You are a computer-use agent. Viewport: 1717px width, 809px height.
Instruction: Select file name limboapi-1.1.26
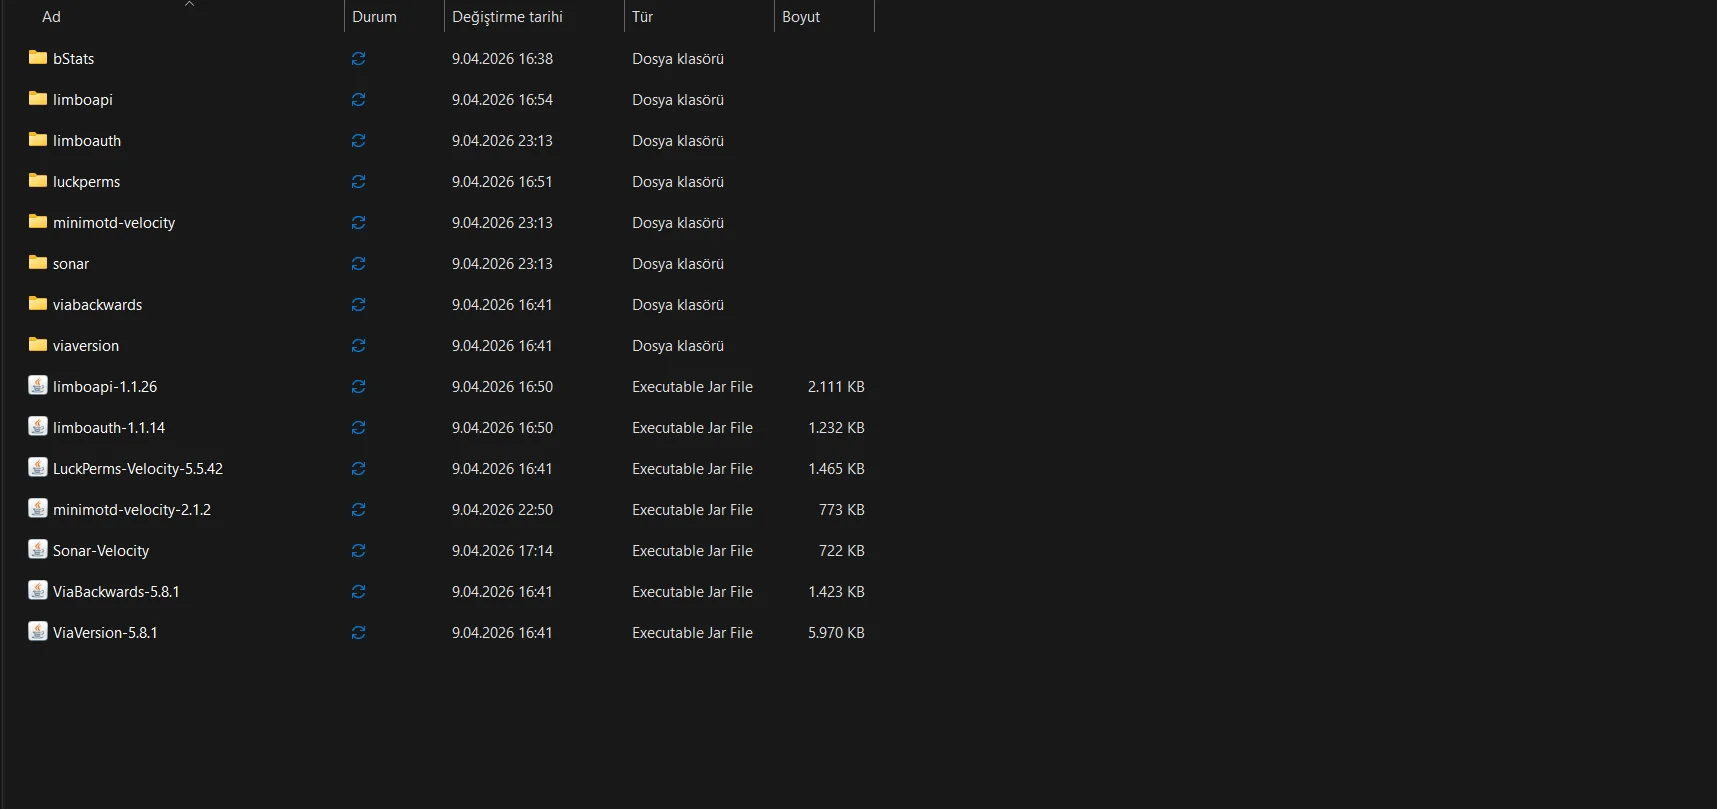tap(105, 387)
